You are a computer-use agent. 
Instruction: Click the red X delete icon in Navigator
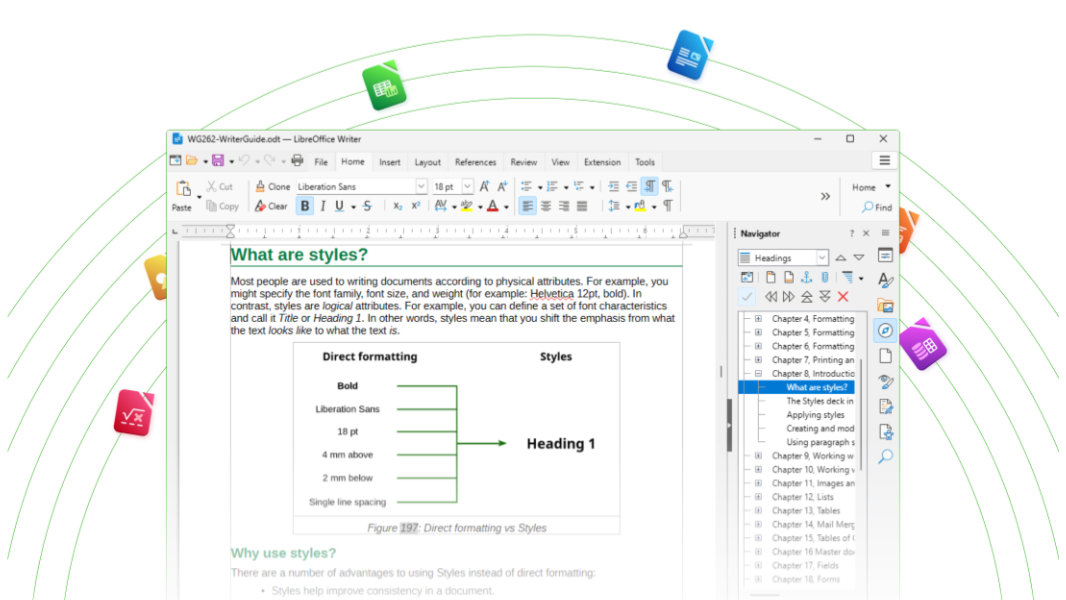click(x=843, y=297)
